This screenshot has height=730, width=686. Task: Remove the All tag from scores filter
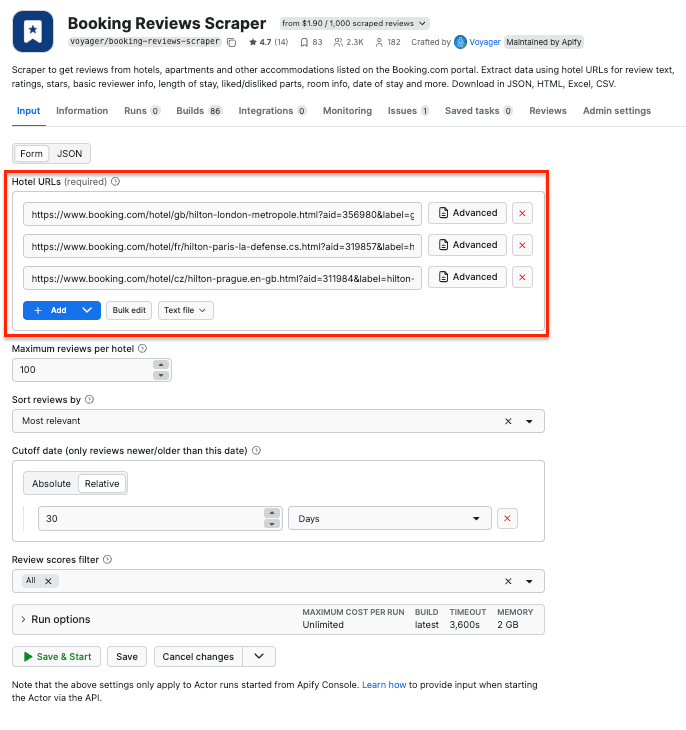click(x=48, y=581)
